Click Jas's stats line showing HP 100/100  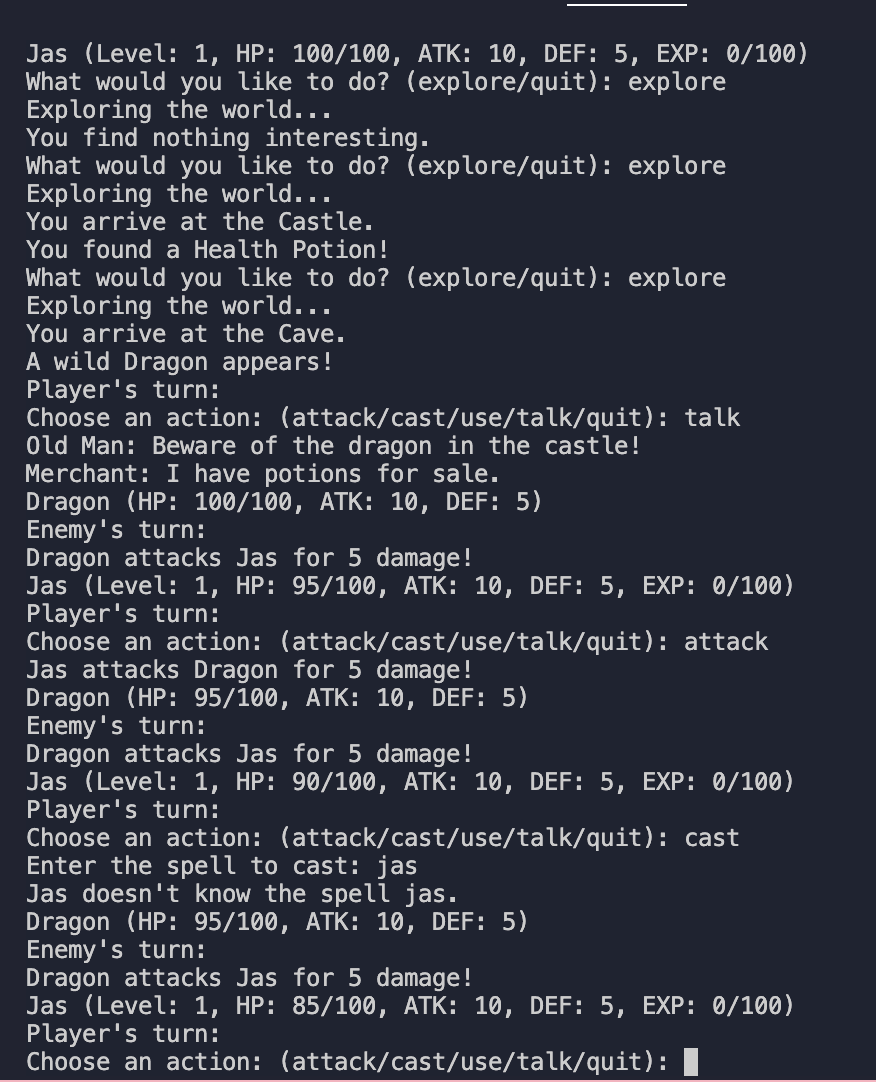click(417, 54)
